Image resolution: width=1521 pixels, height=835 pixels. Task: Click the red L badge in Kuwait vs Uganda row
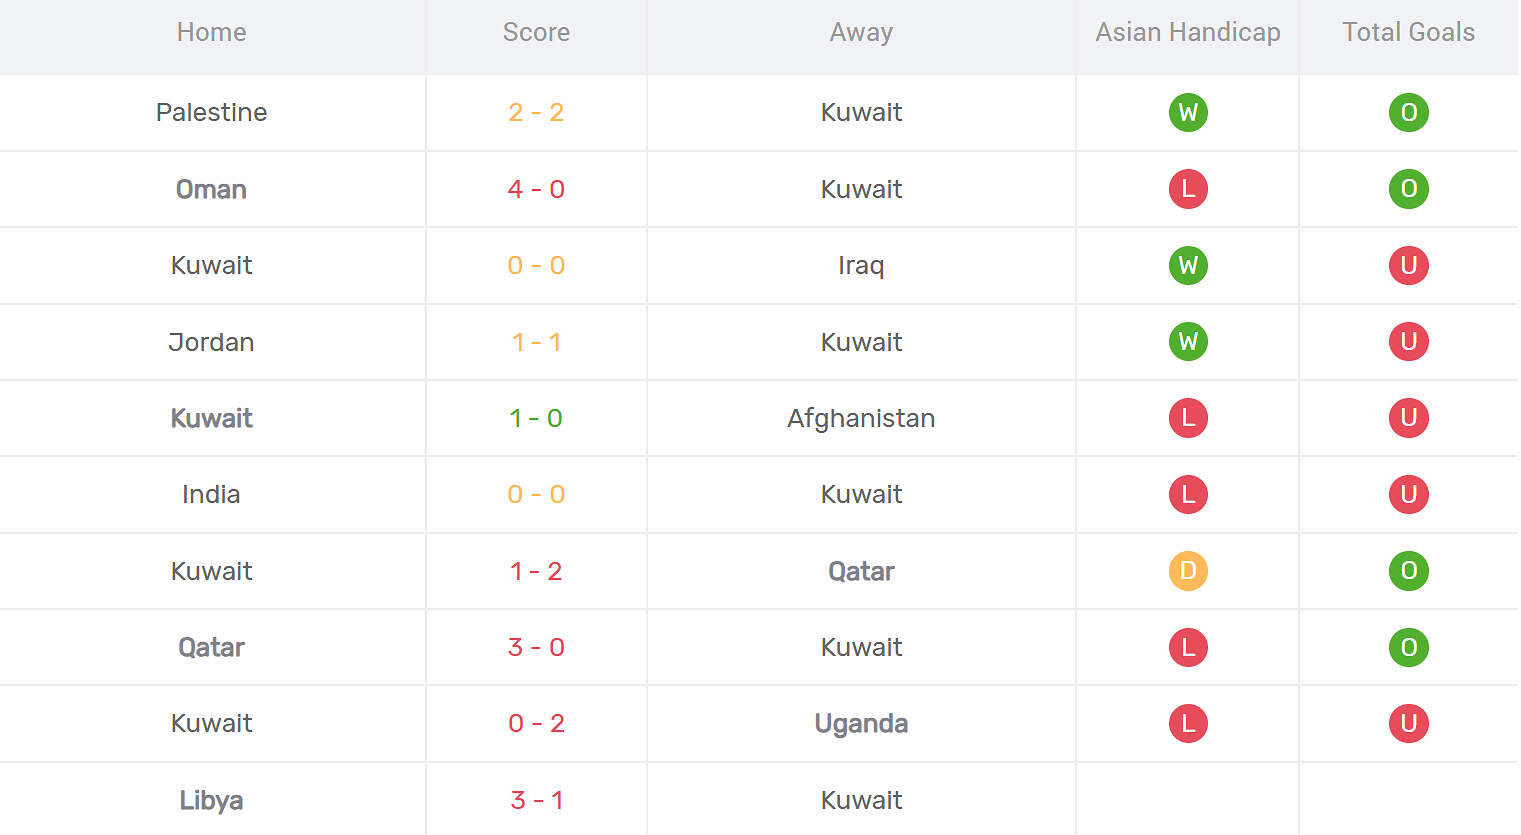tap(1188, 723)
